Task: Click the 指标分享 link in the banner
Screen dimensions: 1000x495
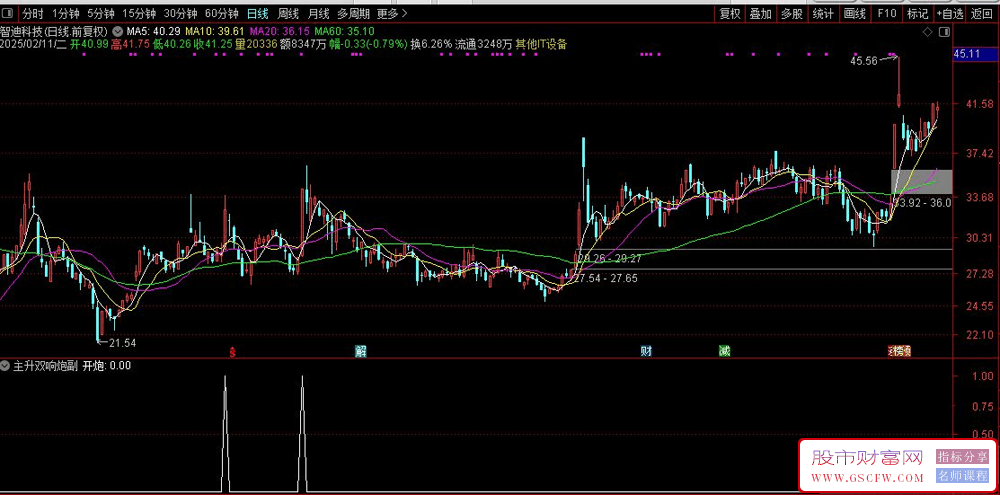Action: coord(962,457)
